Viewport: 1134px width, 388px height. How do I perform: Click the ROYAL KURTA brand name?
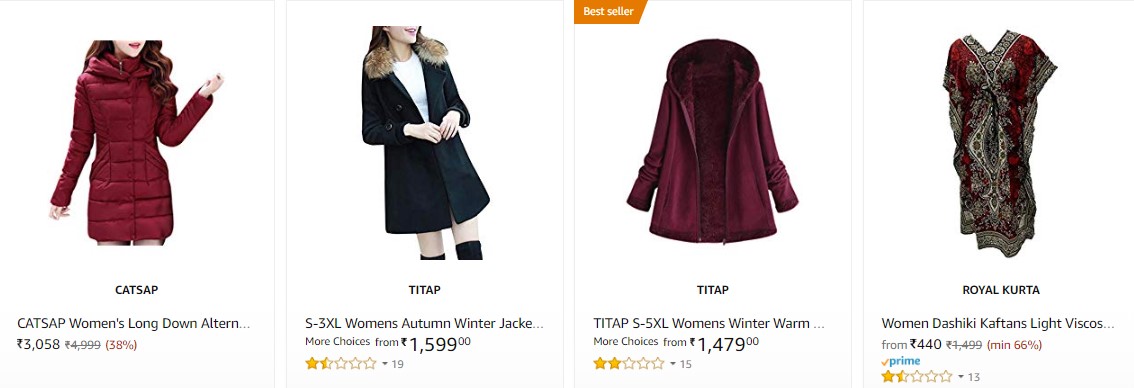click(1001, 290)
